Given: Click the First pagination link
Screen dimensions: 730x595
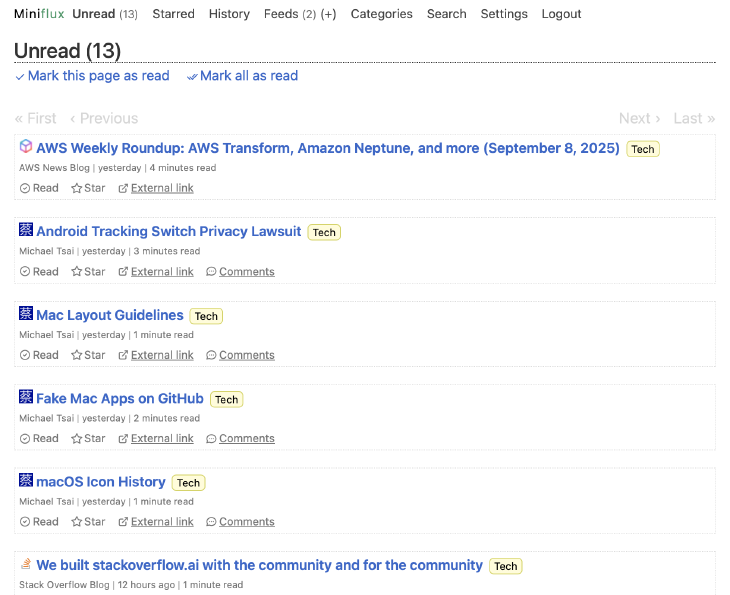Looking at the screenshot, I should [36, 118].
